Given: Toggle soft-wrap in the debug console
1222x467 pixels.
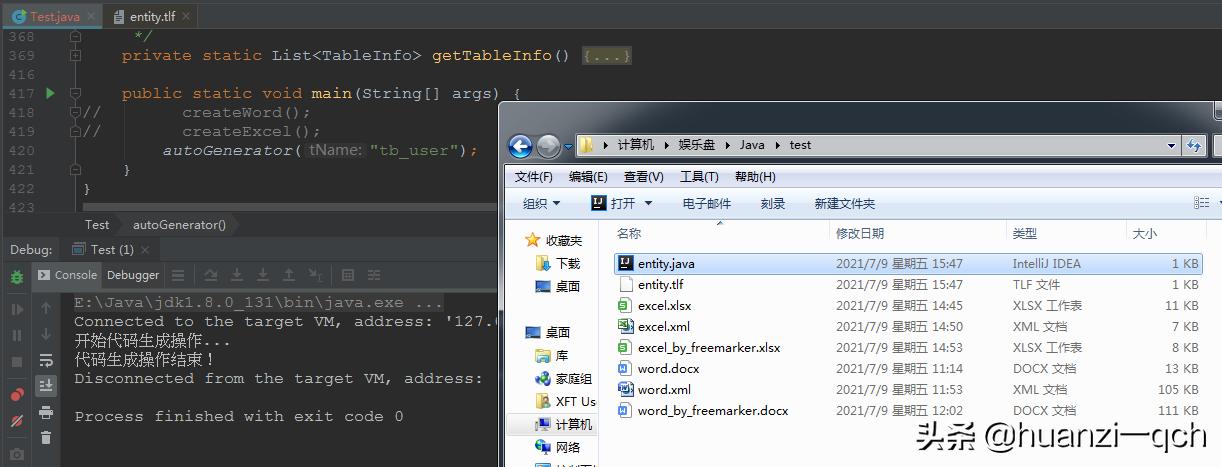Looking at the screenshot, I should (x=46, y=360).
